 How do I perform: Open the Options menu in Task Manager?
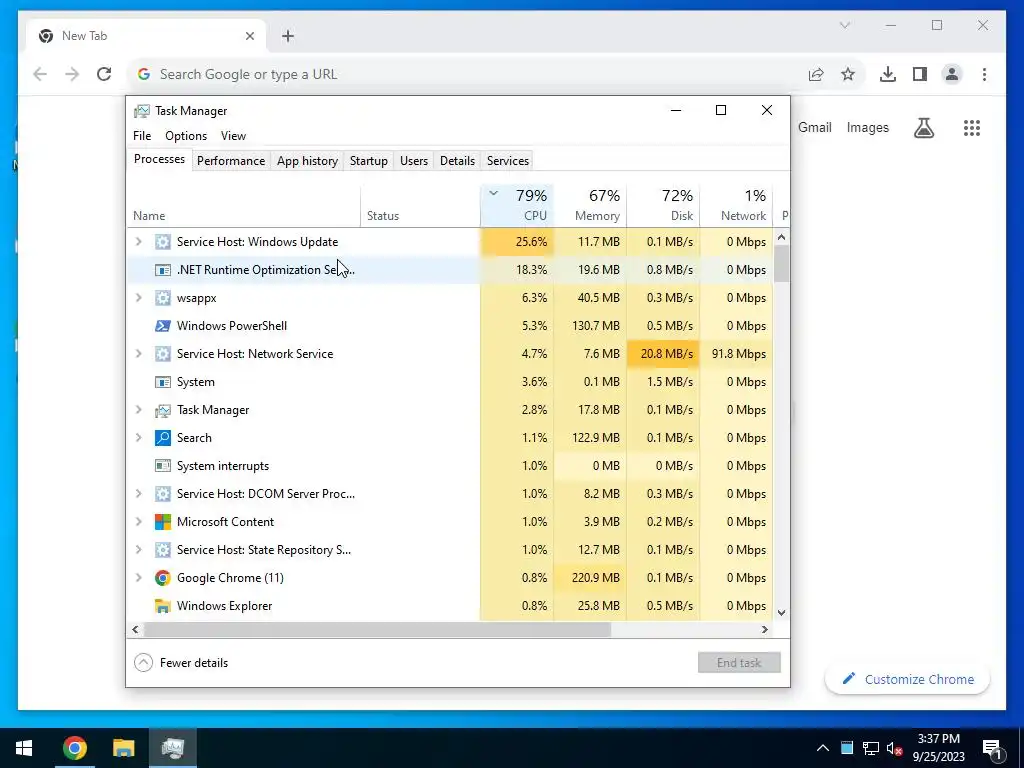point(185,136)
